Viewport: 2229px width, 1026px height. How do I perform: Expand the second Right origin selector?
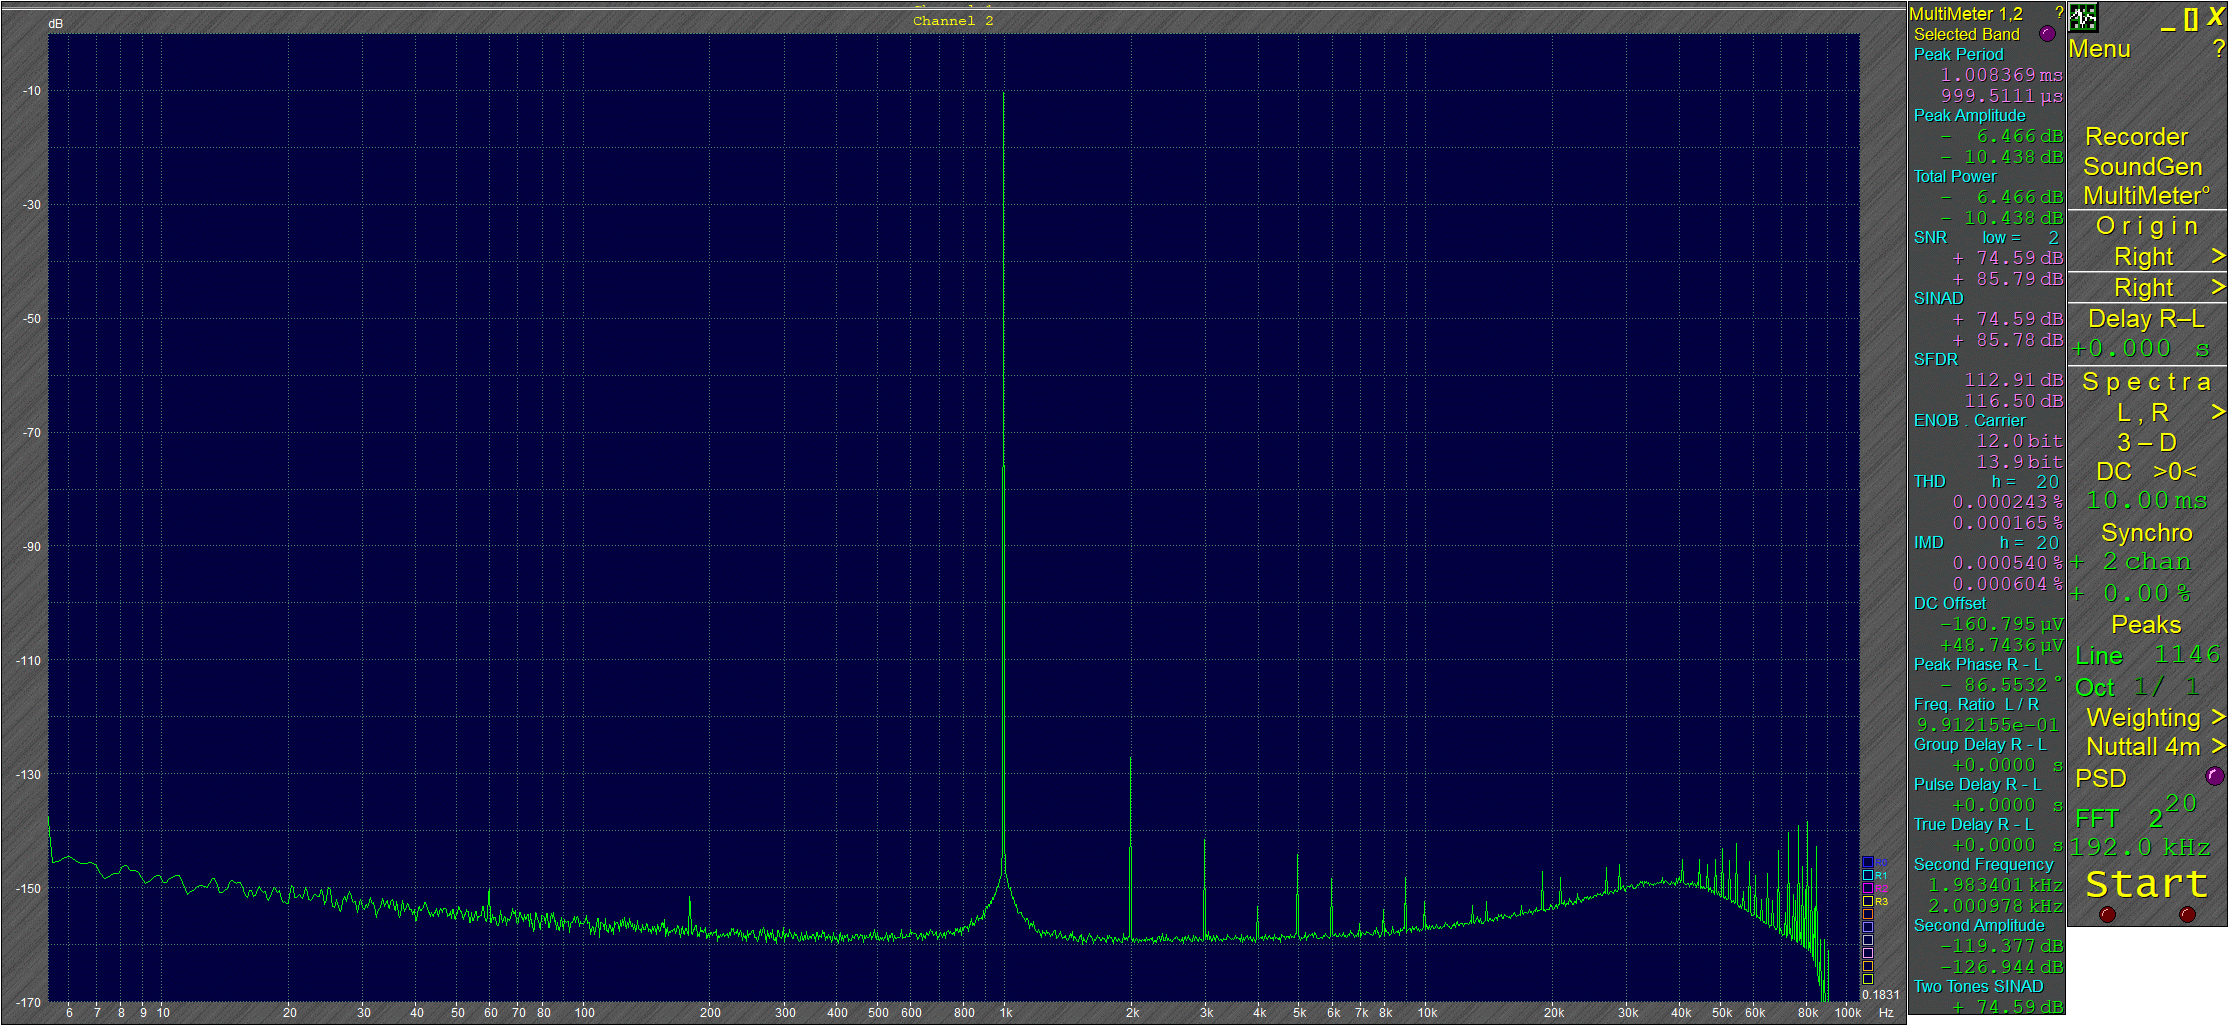pyautogui.click(x=2217, y=287)
